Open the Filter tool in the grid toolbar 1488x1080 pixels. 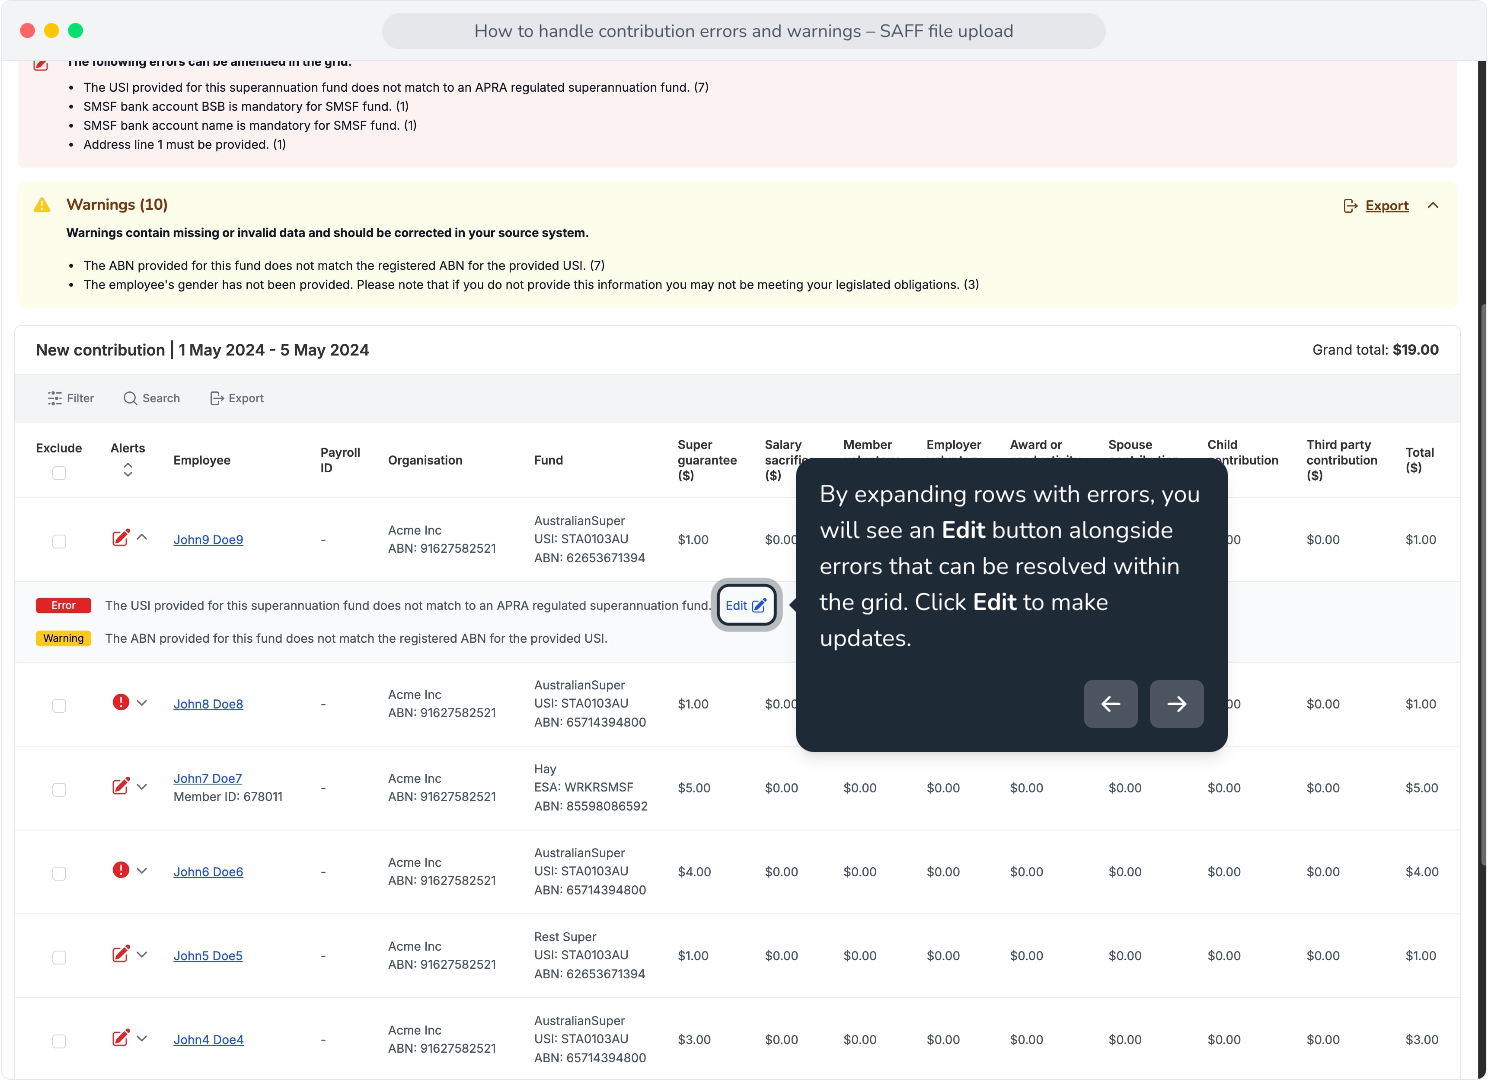pos(70,398)
